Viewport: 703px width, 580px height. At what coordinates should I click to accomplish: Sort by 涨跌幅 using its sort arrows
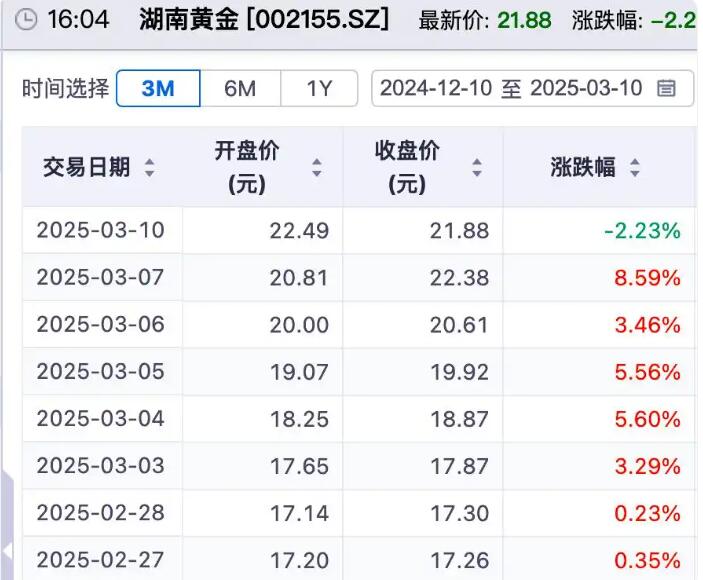(x=634, y=168)
